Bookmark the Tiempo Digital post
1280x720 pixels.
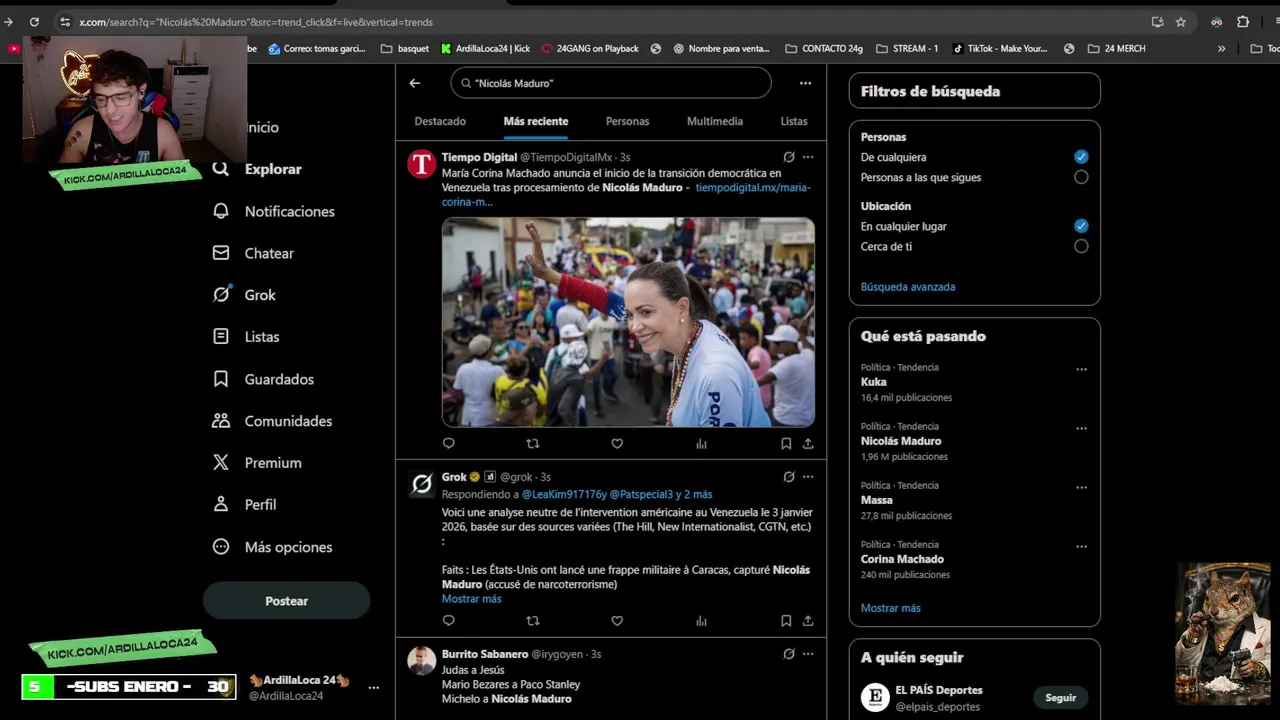[786, 443]
